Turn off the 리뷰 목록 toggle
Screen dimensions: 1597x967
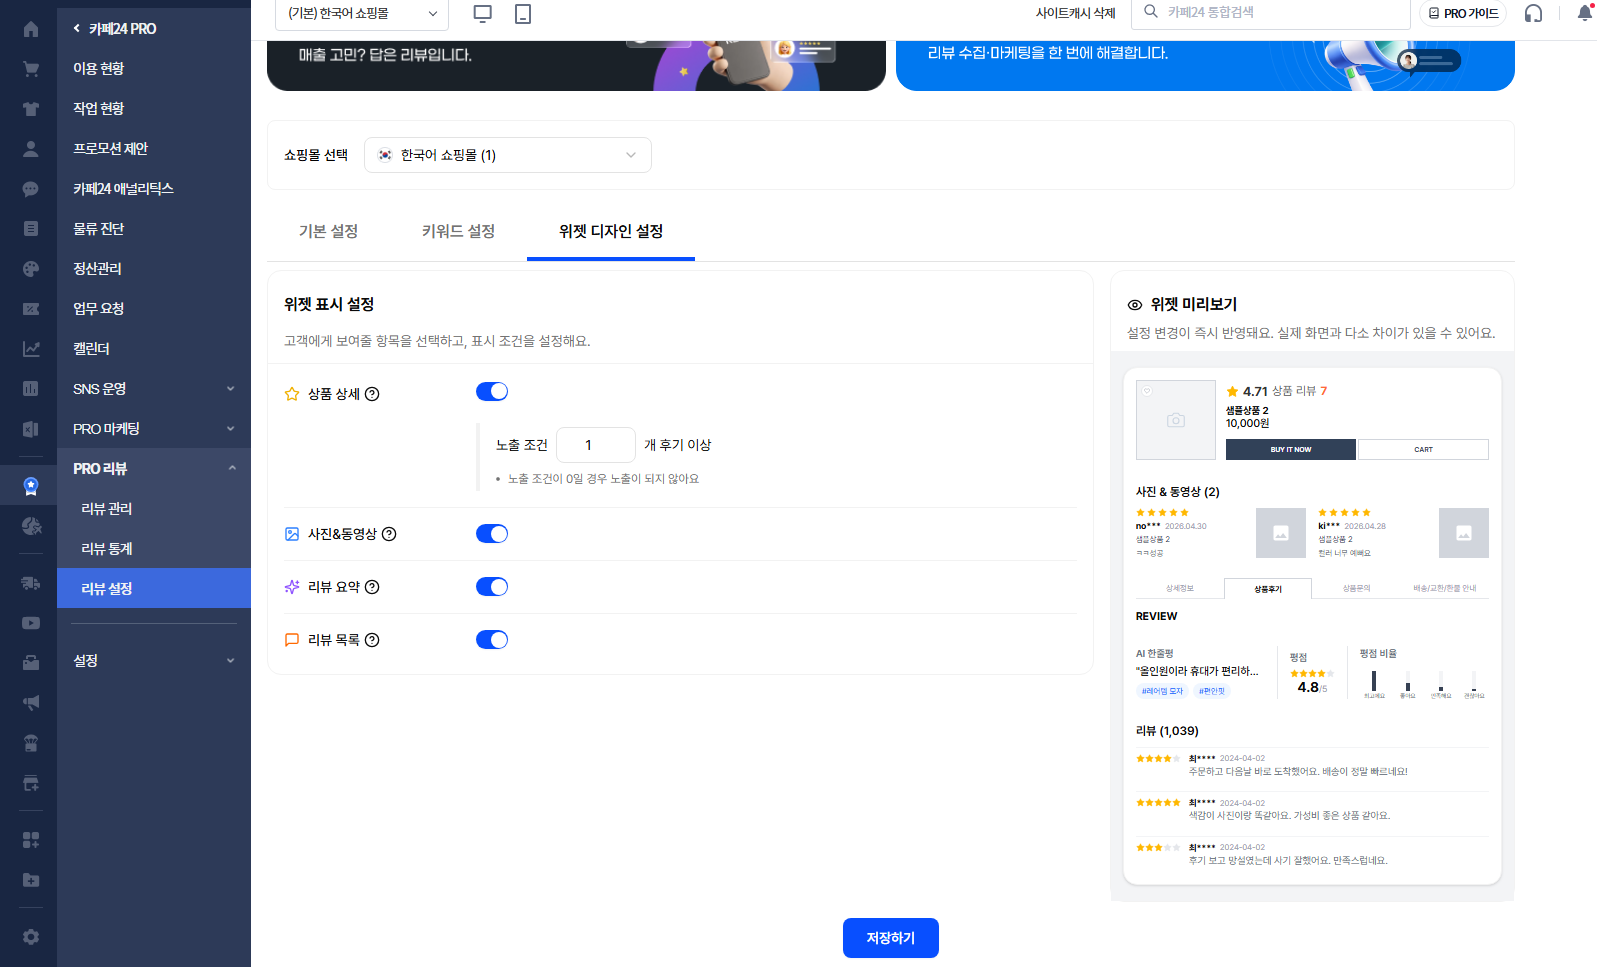coord(492,640)
